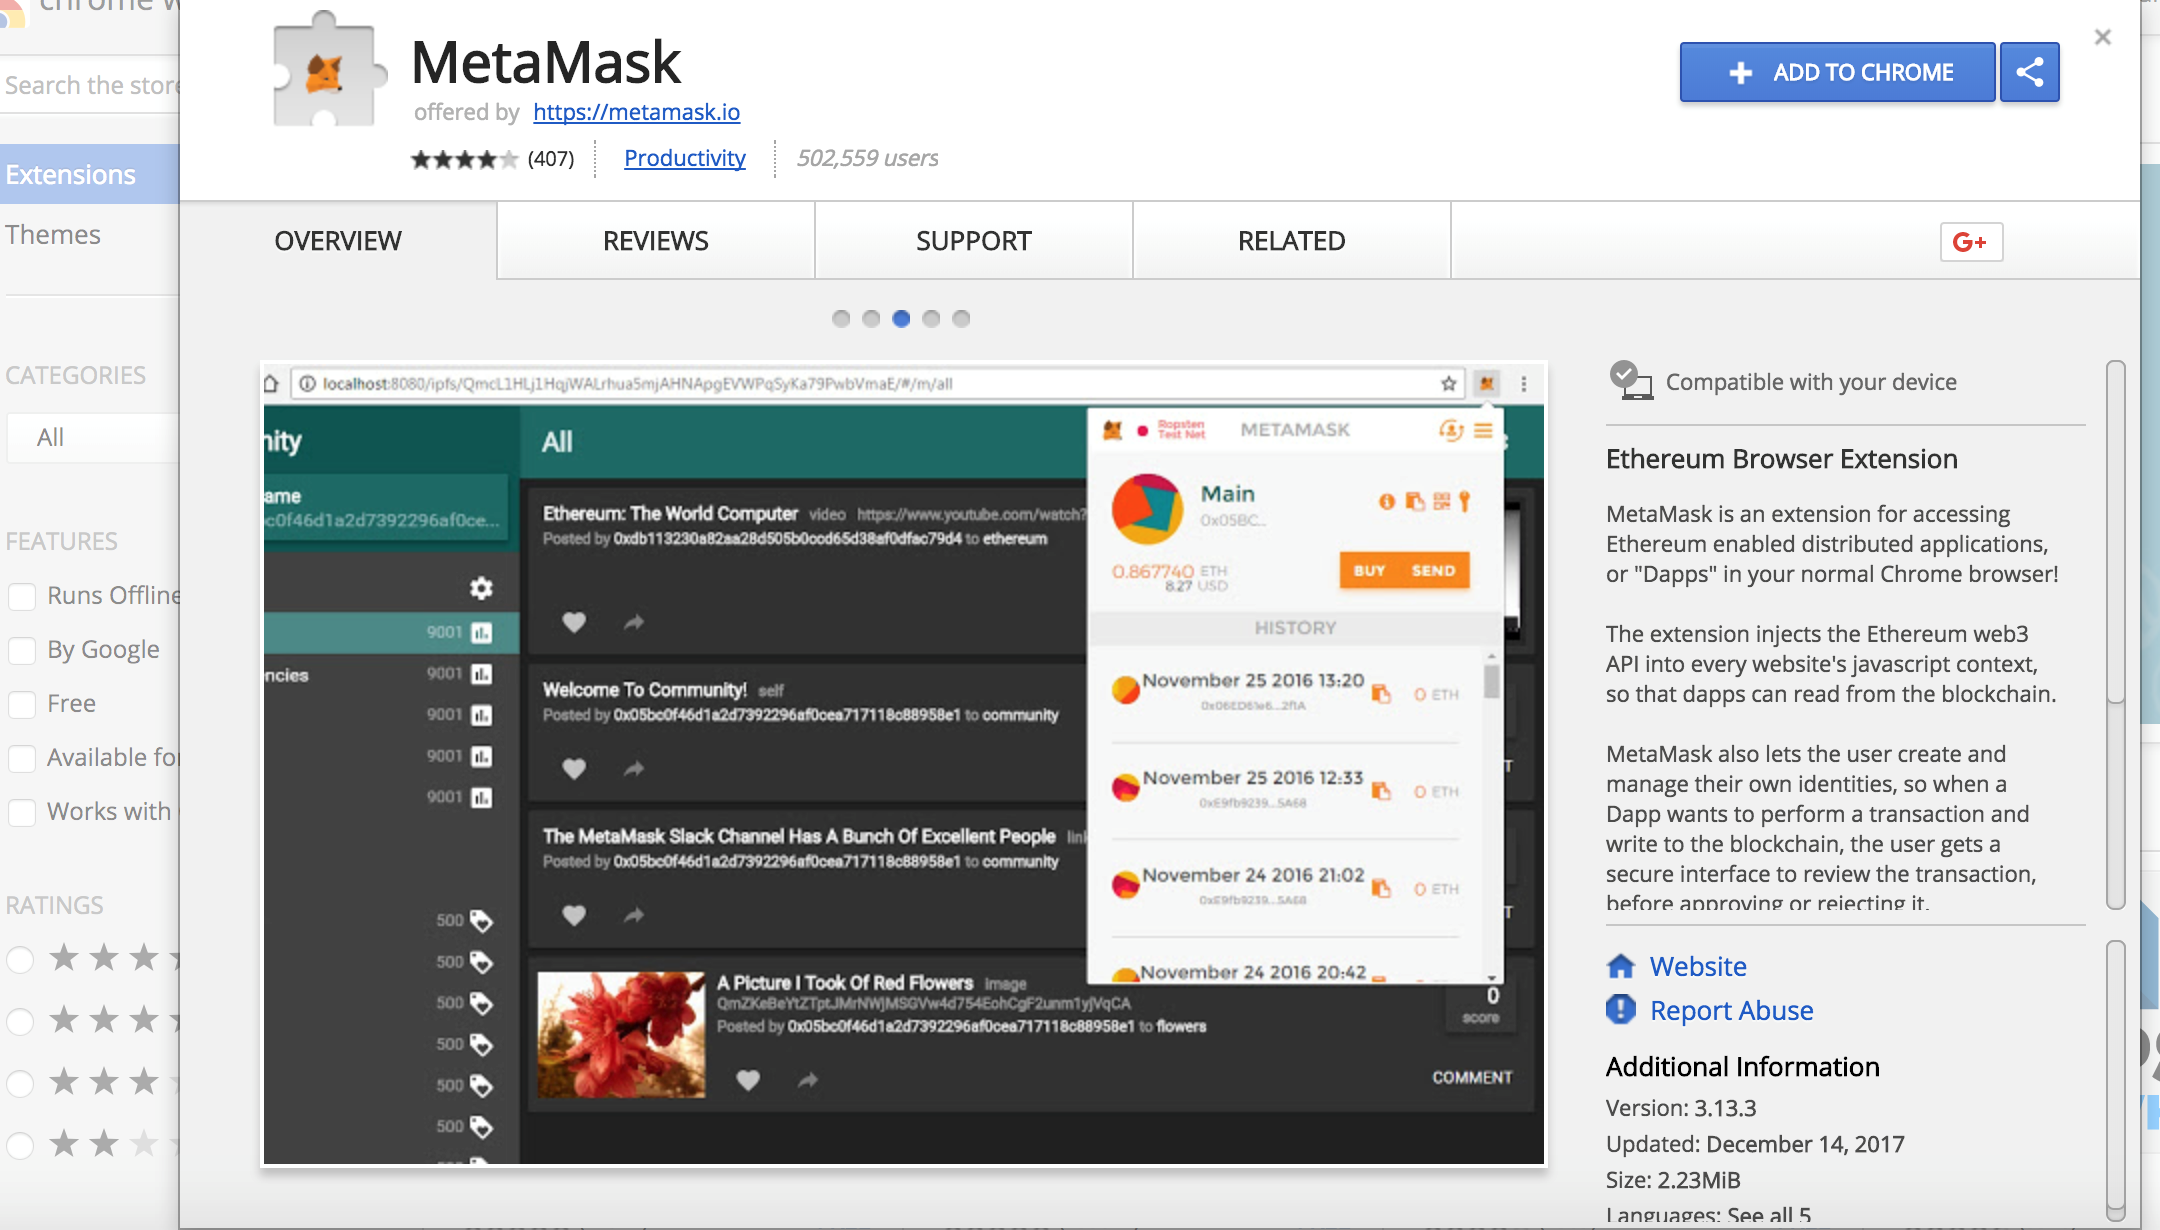
Task: Open the MetaMask Website link
Action: pos(1699,964)
